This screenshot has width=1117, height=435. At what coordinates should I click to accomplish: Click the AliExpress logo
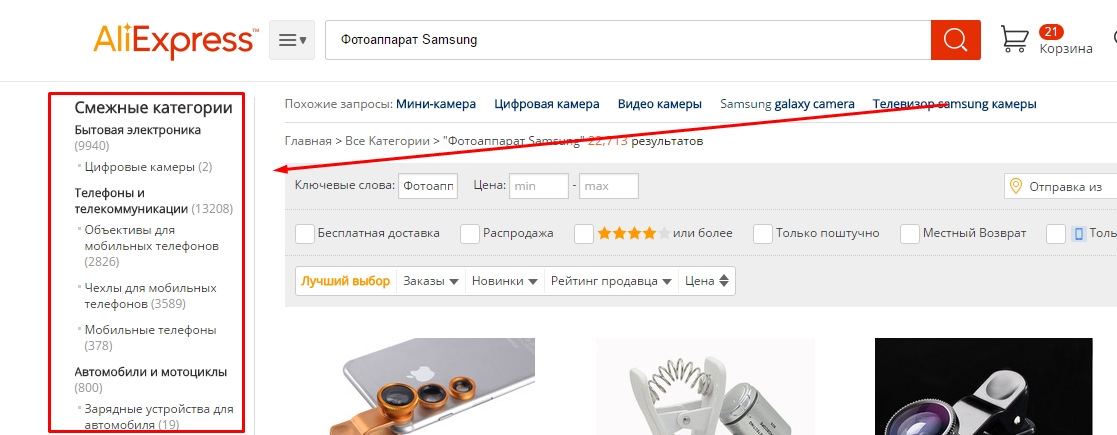[x=175, y=41]
